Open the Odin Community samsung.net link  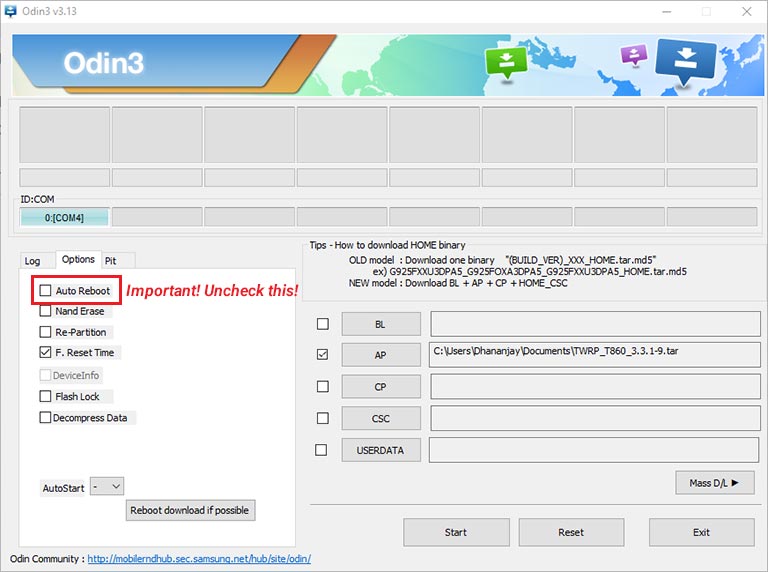click(x=199, y=559)
